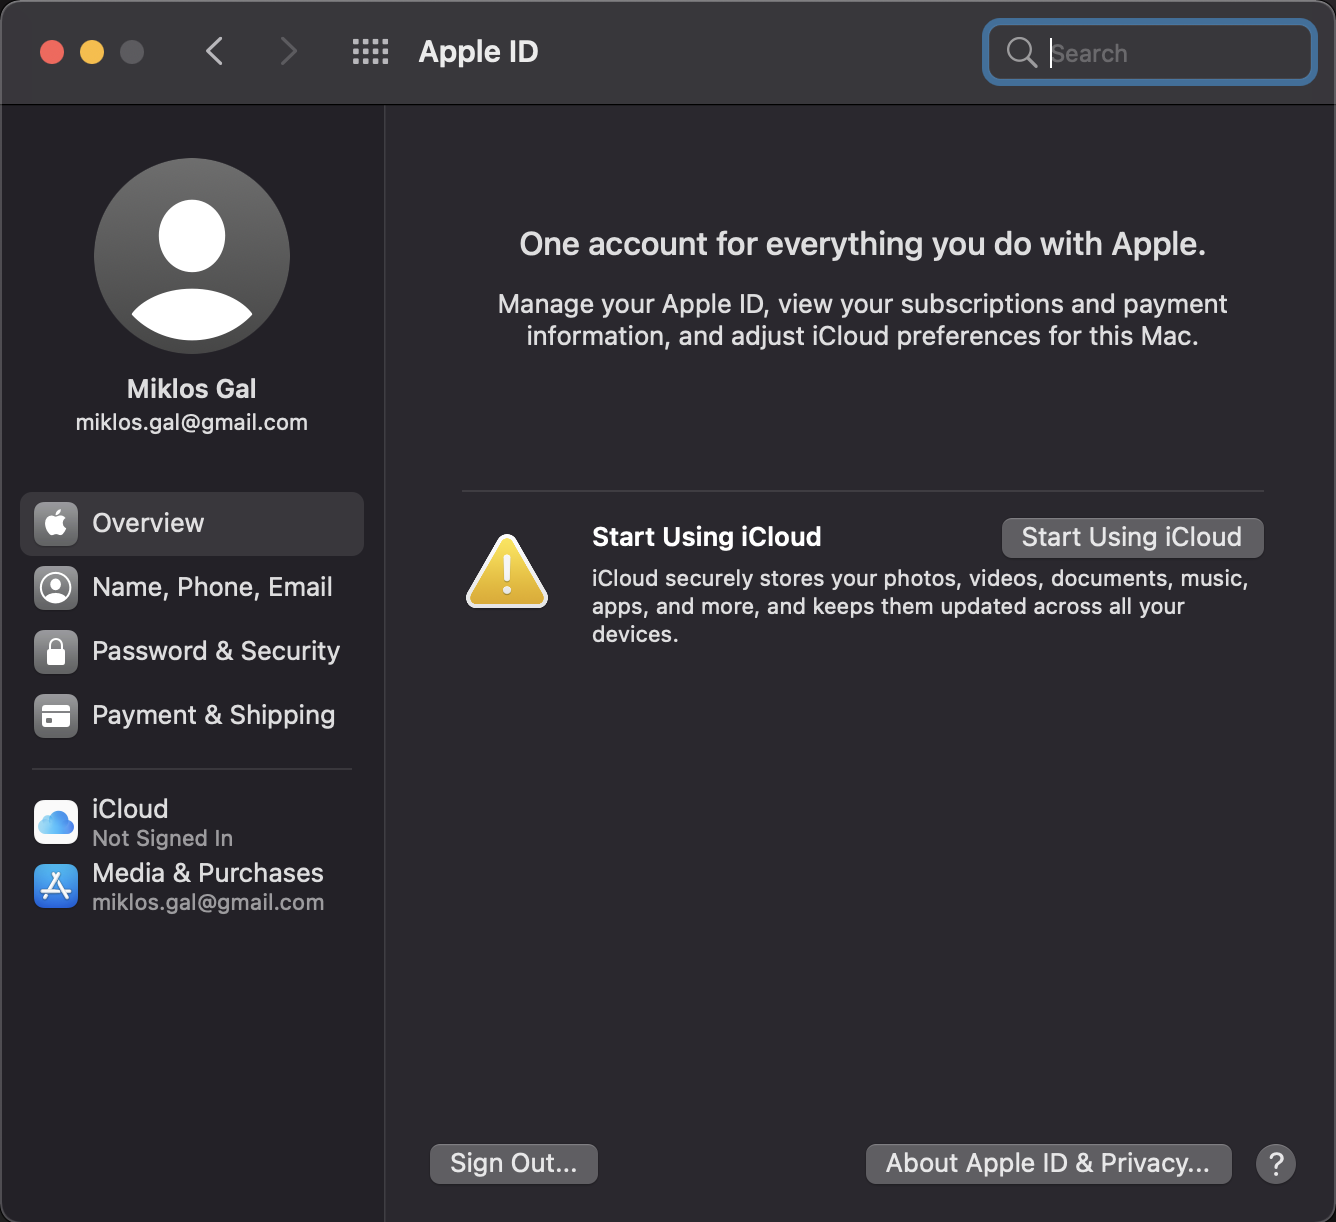This screenshot has height=1222, width=1336.
Task: Click the credit card icon for Payment & Shipping
Action: (x=56, y=715)
